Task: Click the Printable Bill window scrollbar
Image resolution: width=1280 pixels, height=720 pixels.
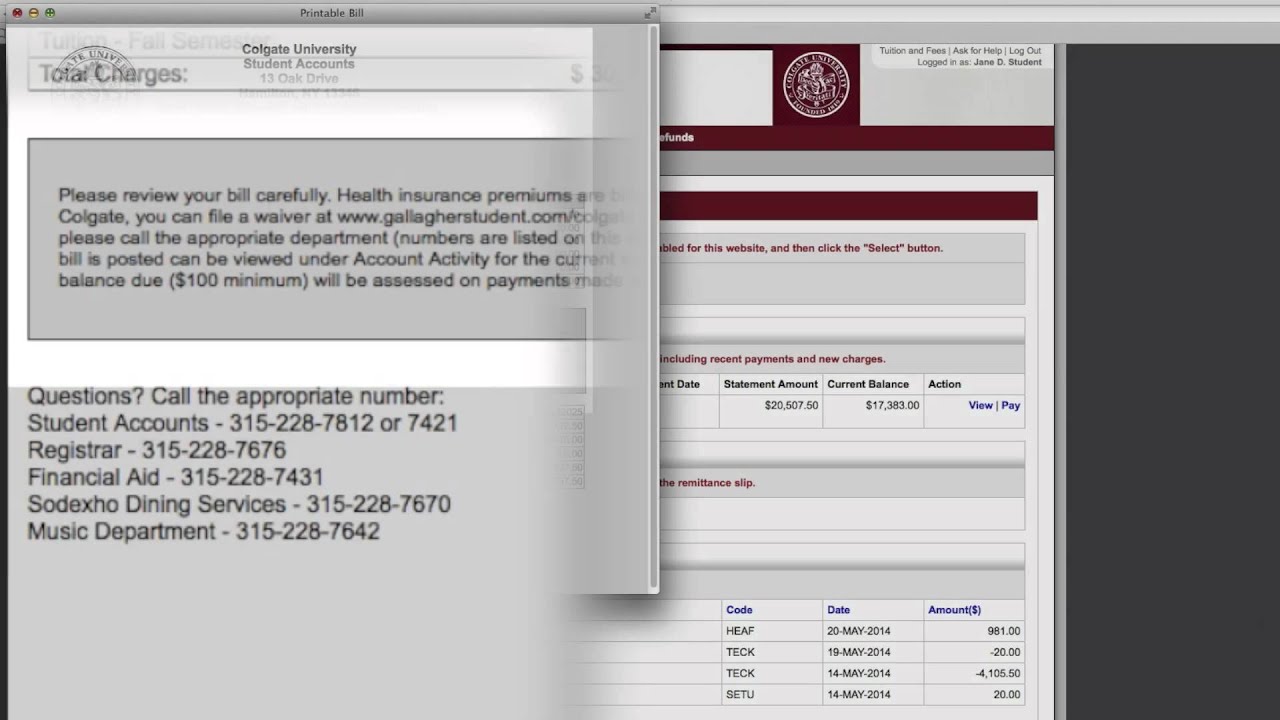Action: click(x=654, y=305)
